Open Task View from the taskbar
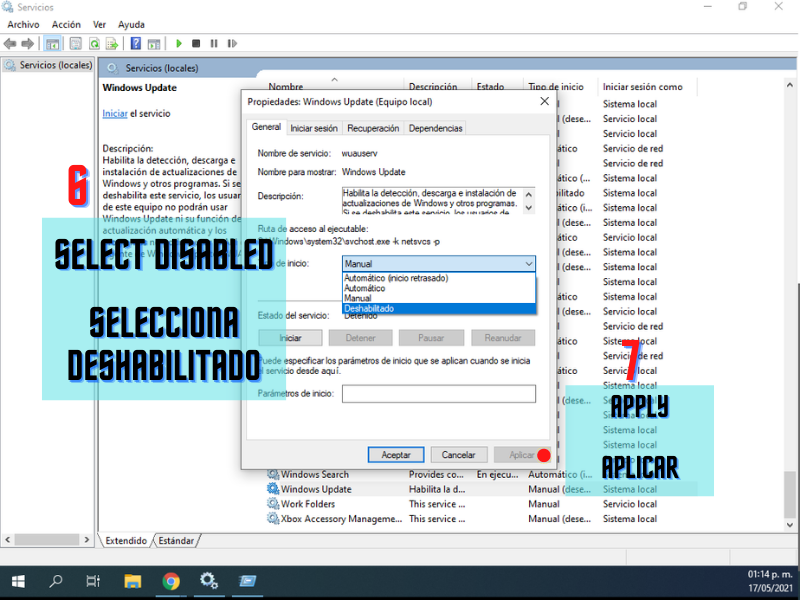 (x=93, y=581)
